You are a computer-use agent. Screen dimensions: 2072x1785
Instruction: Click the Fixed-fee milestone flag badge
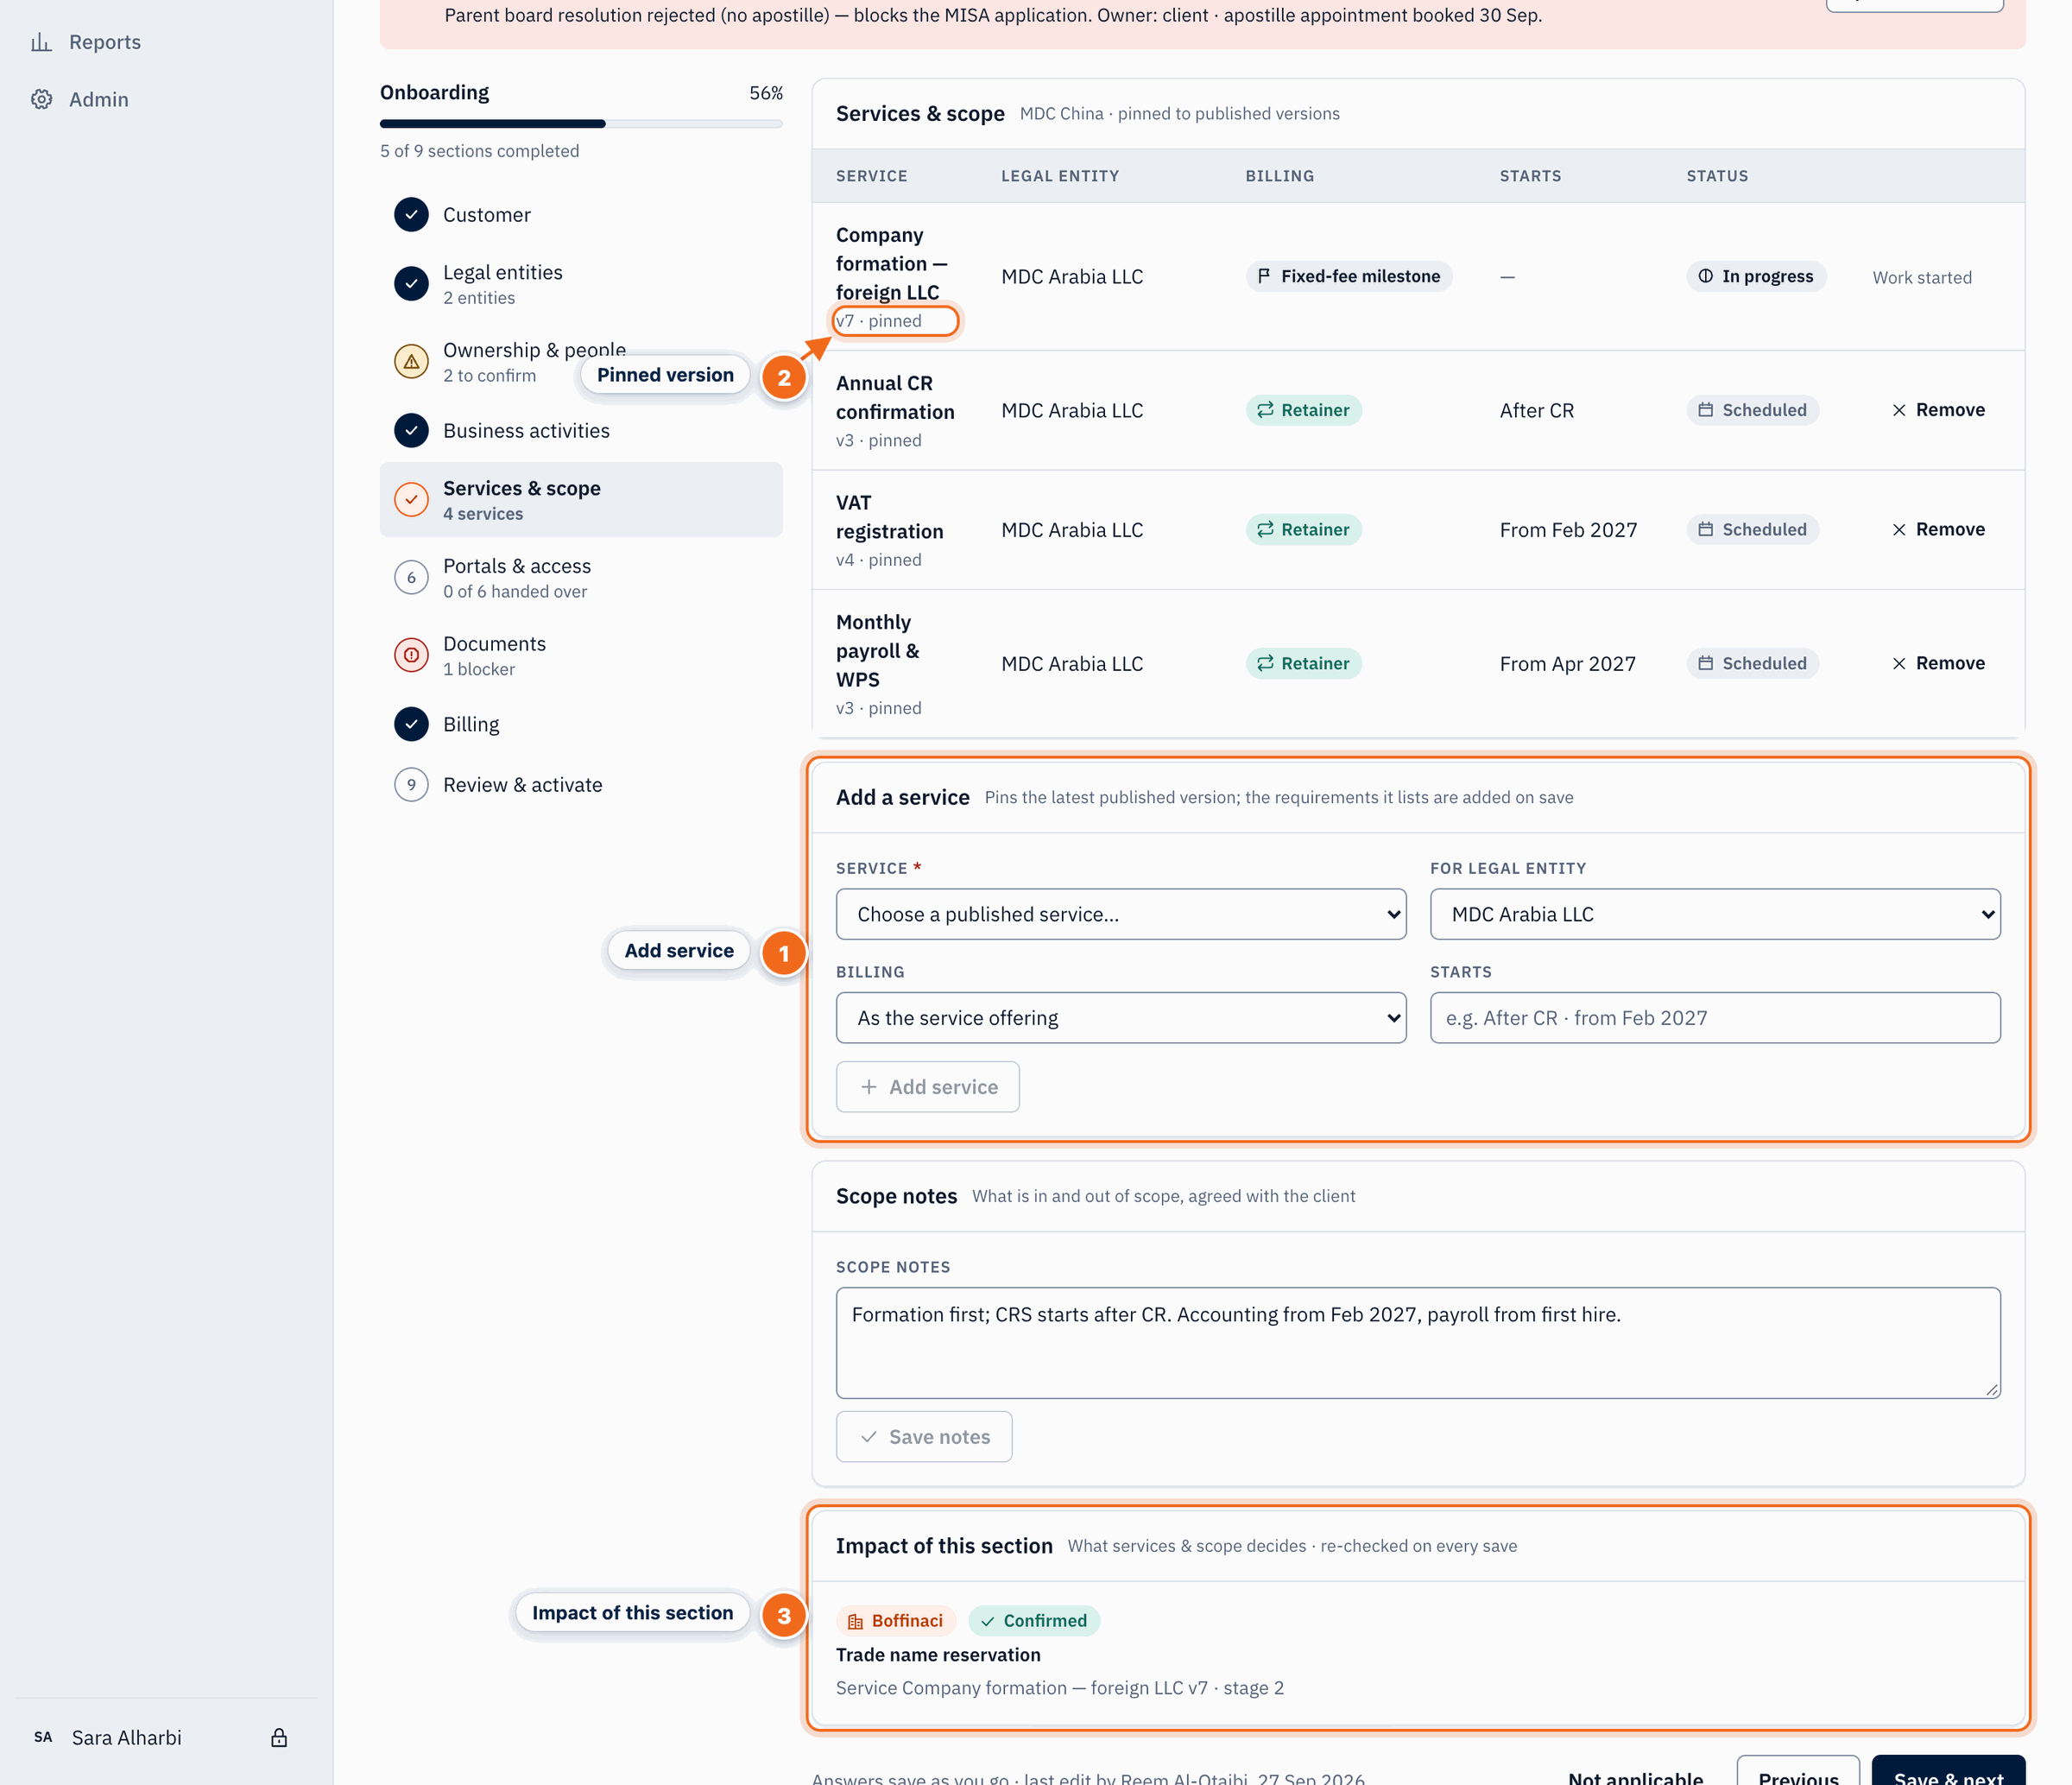[x=1348, y=276]
